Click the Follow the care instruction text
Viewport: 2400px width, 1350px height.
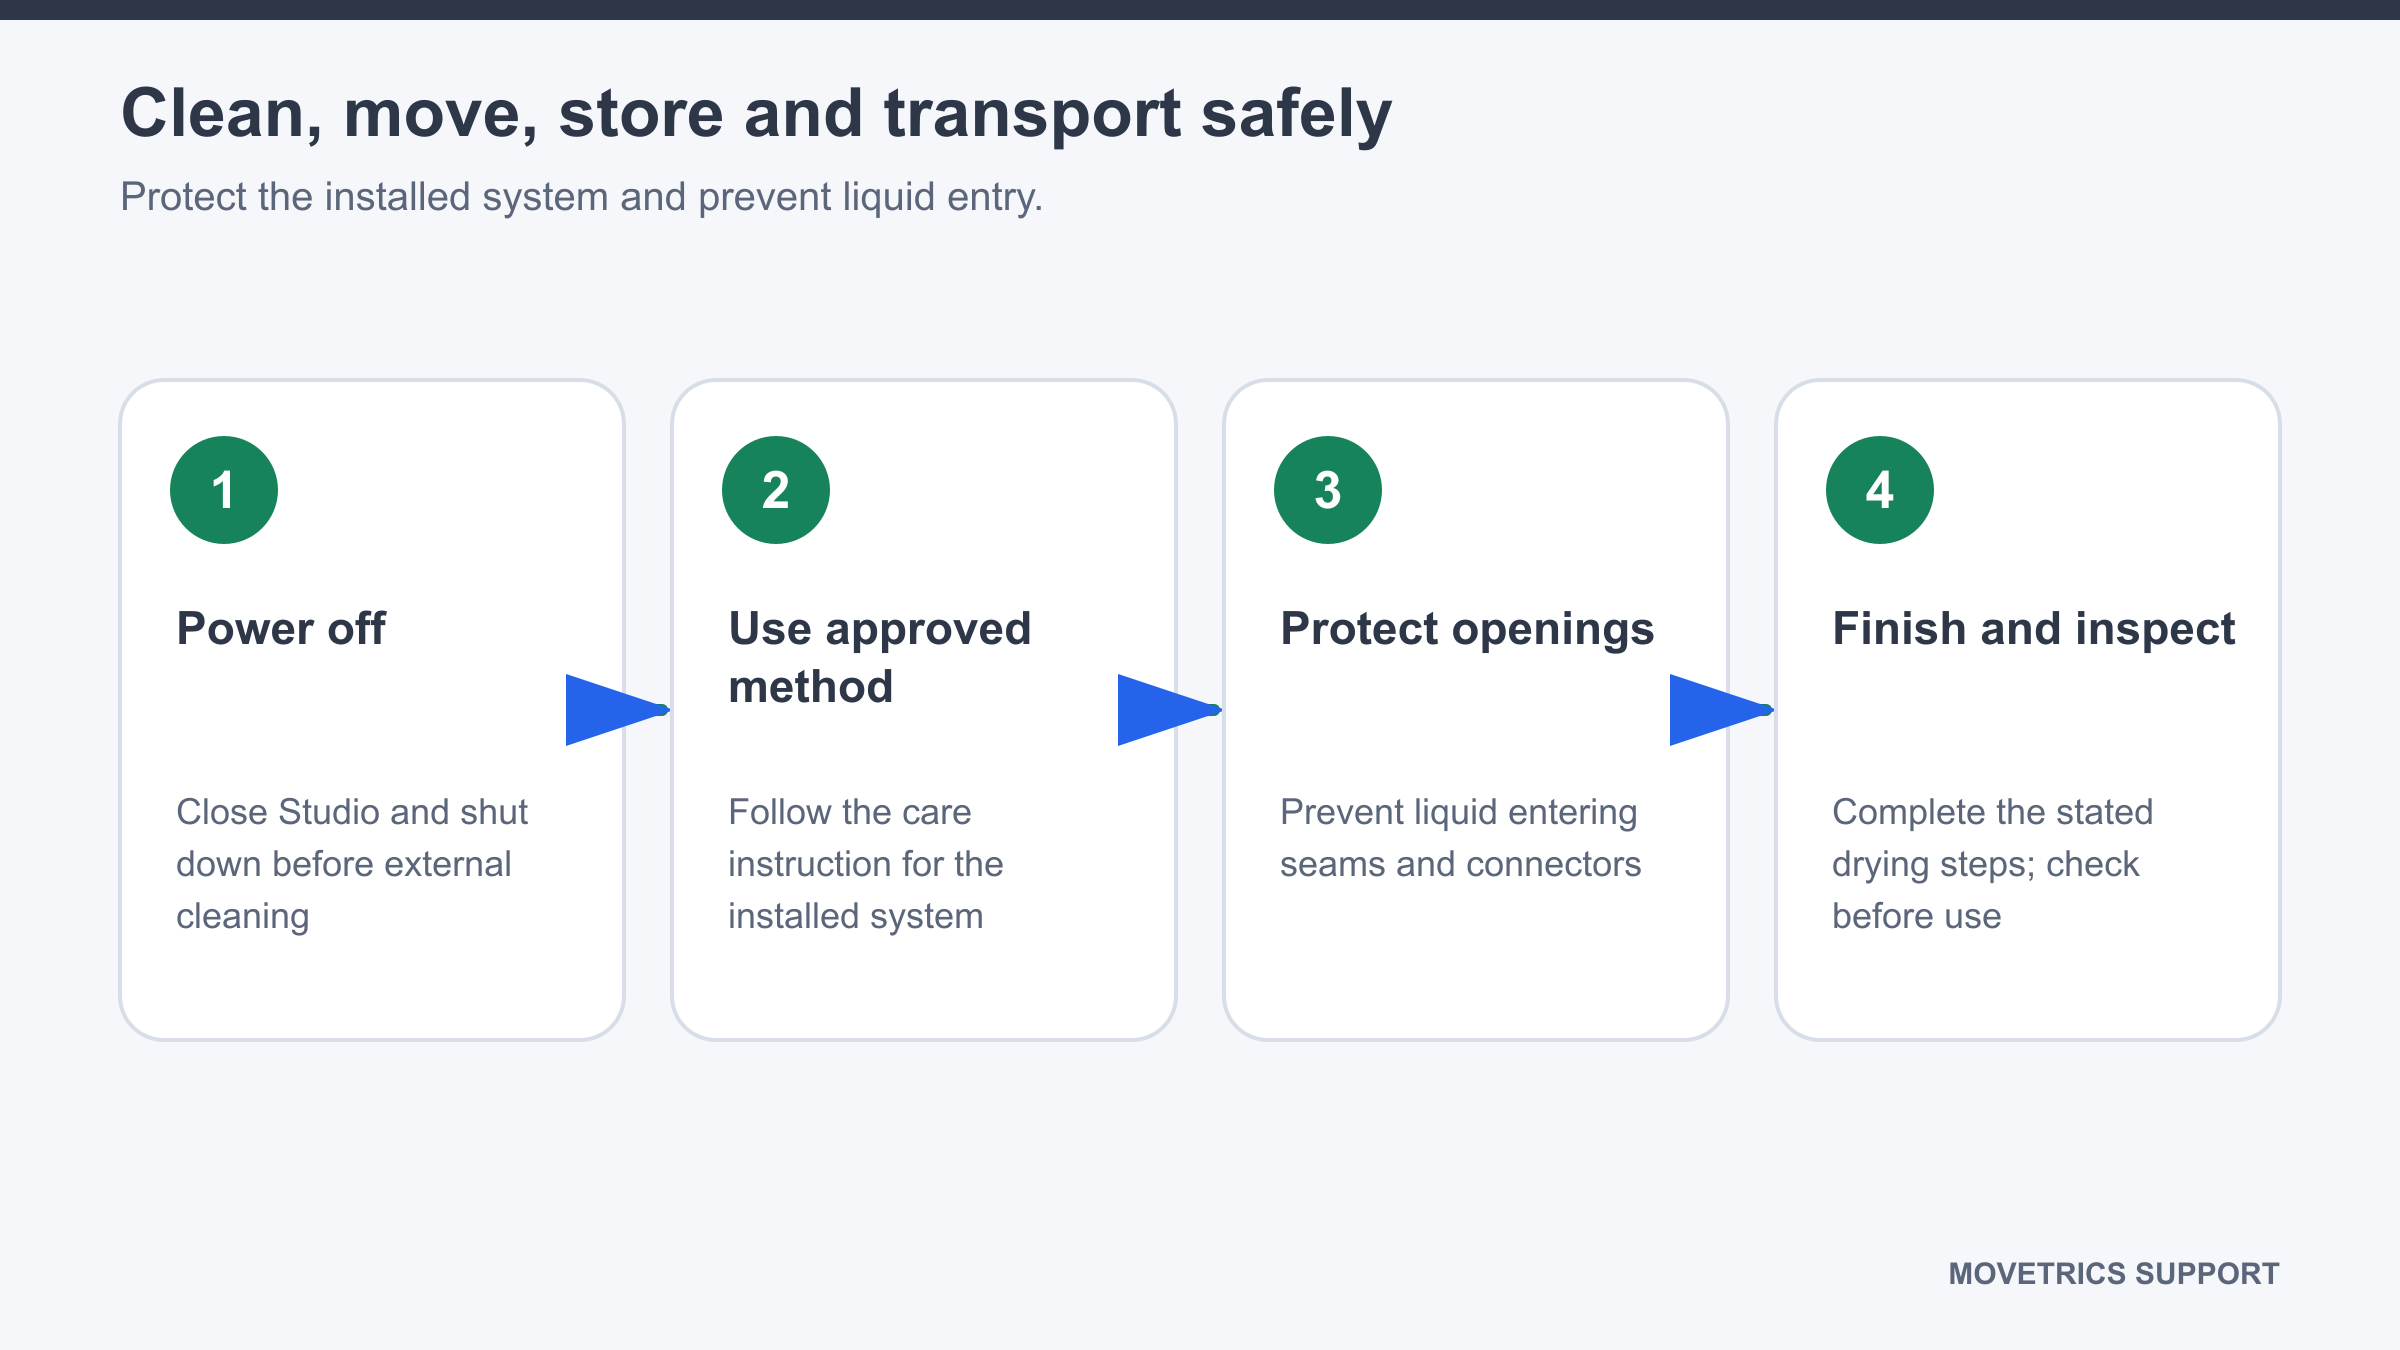pos(866,864)
